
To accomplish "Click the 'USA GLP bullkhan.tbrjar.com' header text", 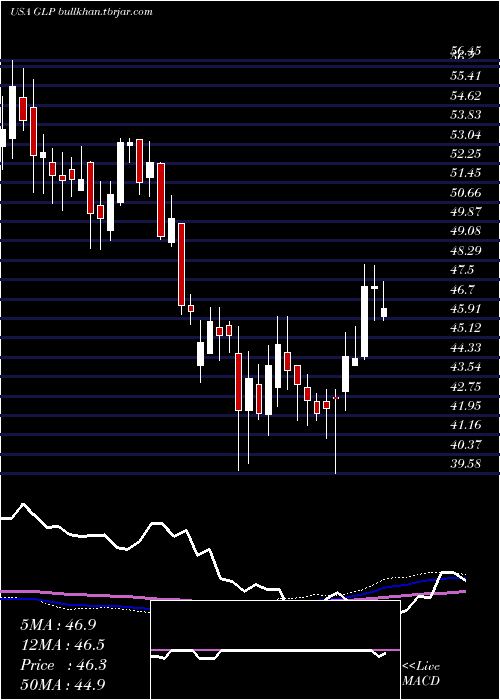I will click(x=81, y=12).
